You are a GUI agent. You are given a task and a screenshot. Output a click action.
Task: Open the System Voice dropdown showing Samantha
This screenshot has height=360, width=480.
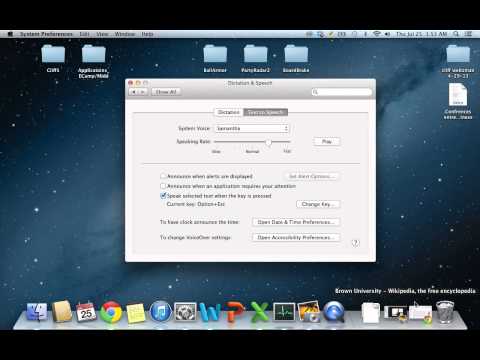252,128
